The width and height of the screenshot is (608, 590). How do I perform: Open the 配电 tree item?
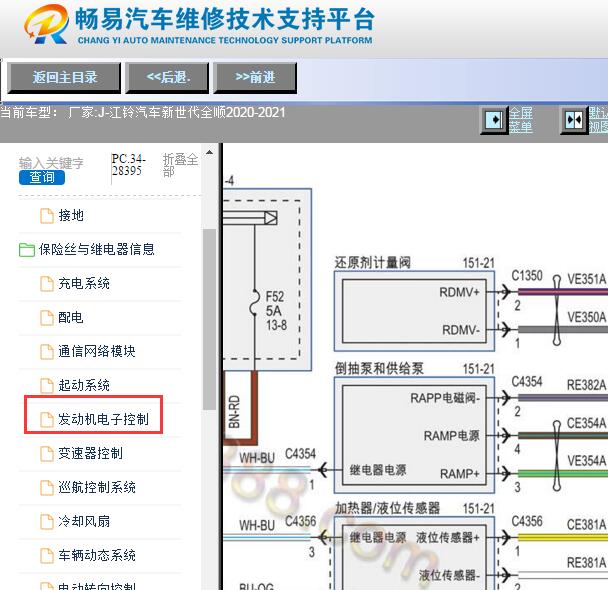point(71,317)
